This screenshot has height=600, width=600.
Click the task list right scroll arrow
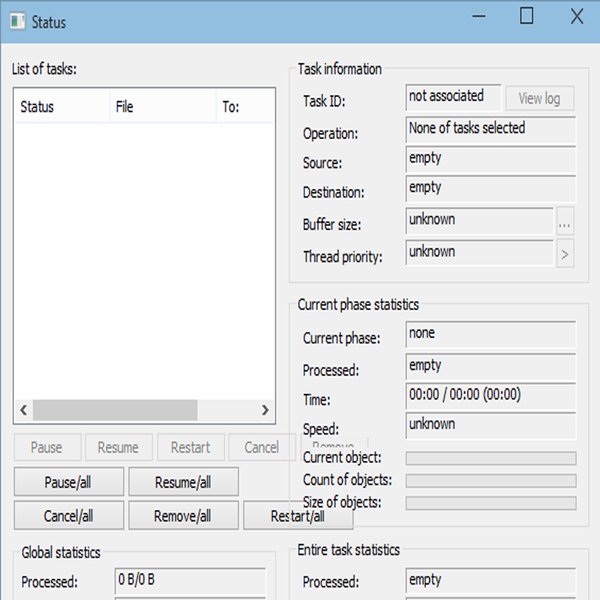[265, 410]
